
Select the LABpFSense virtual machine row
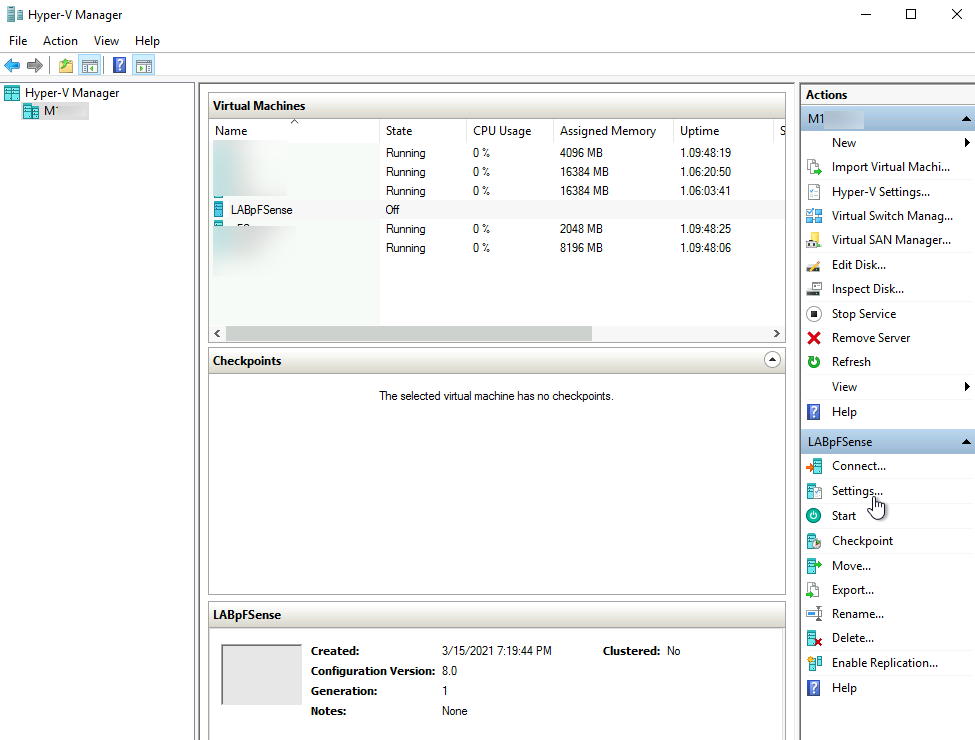point(497,210)
